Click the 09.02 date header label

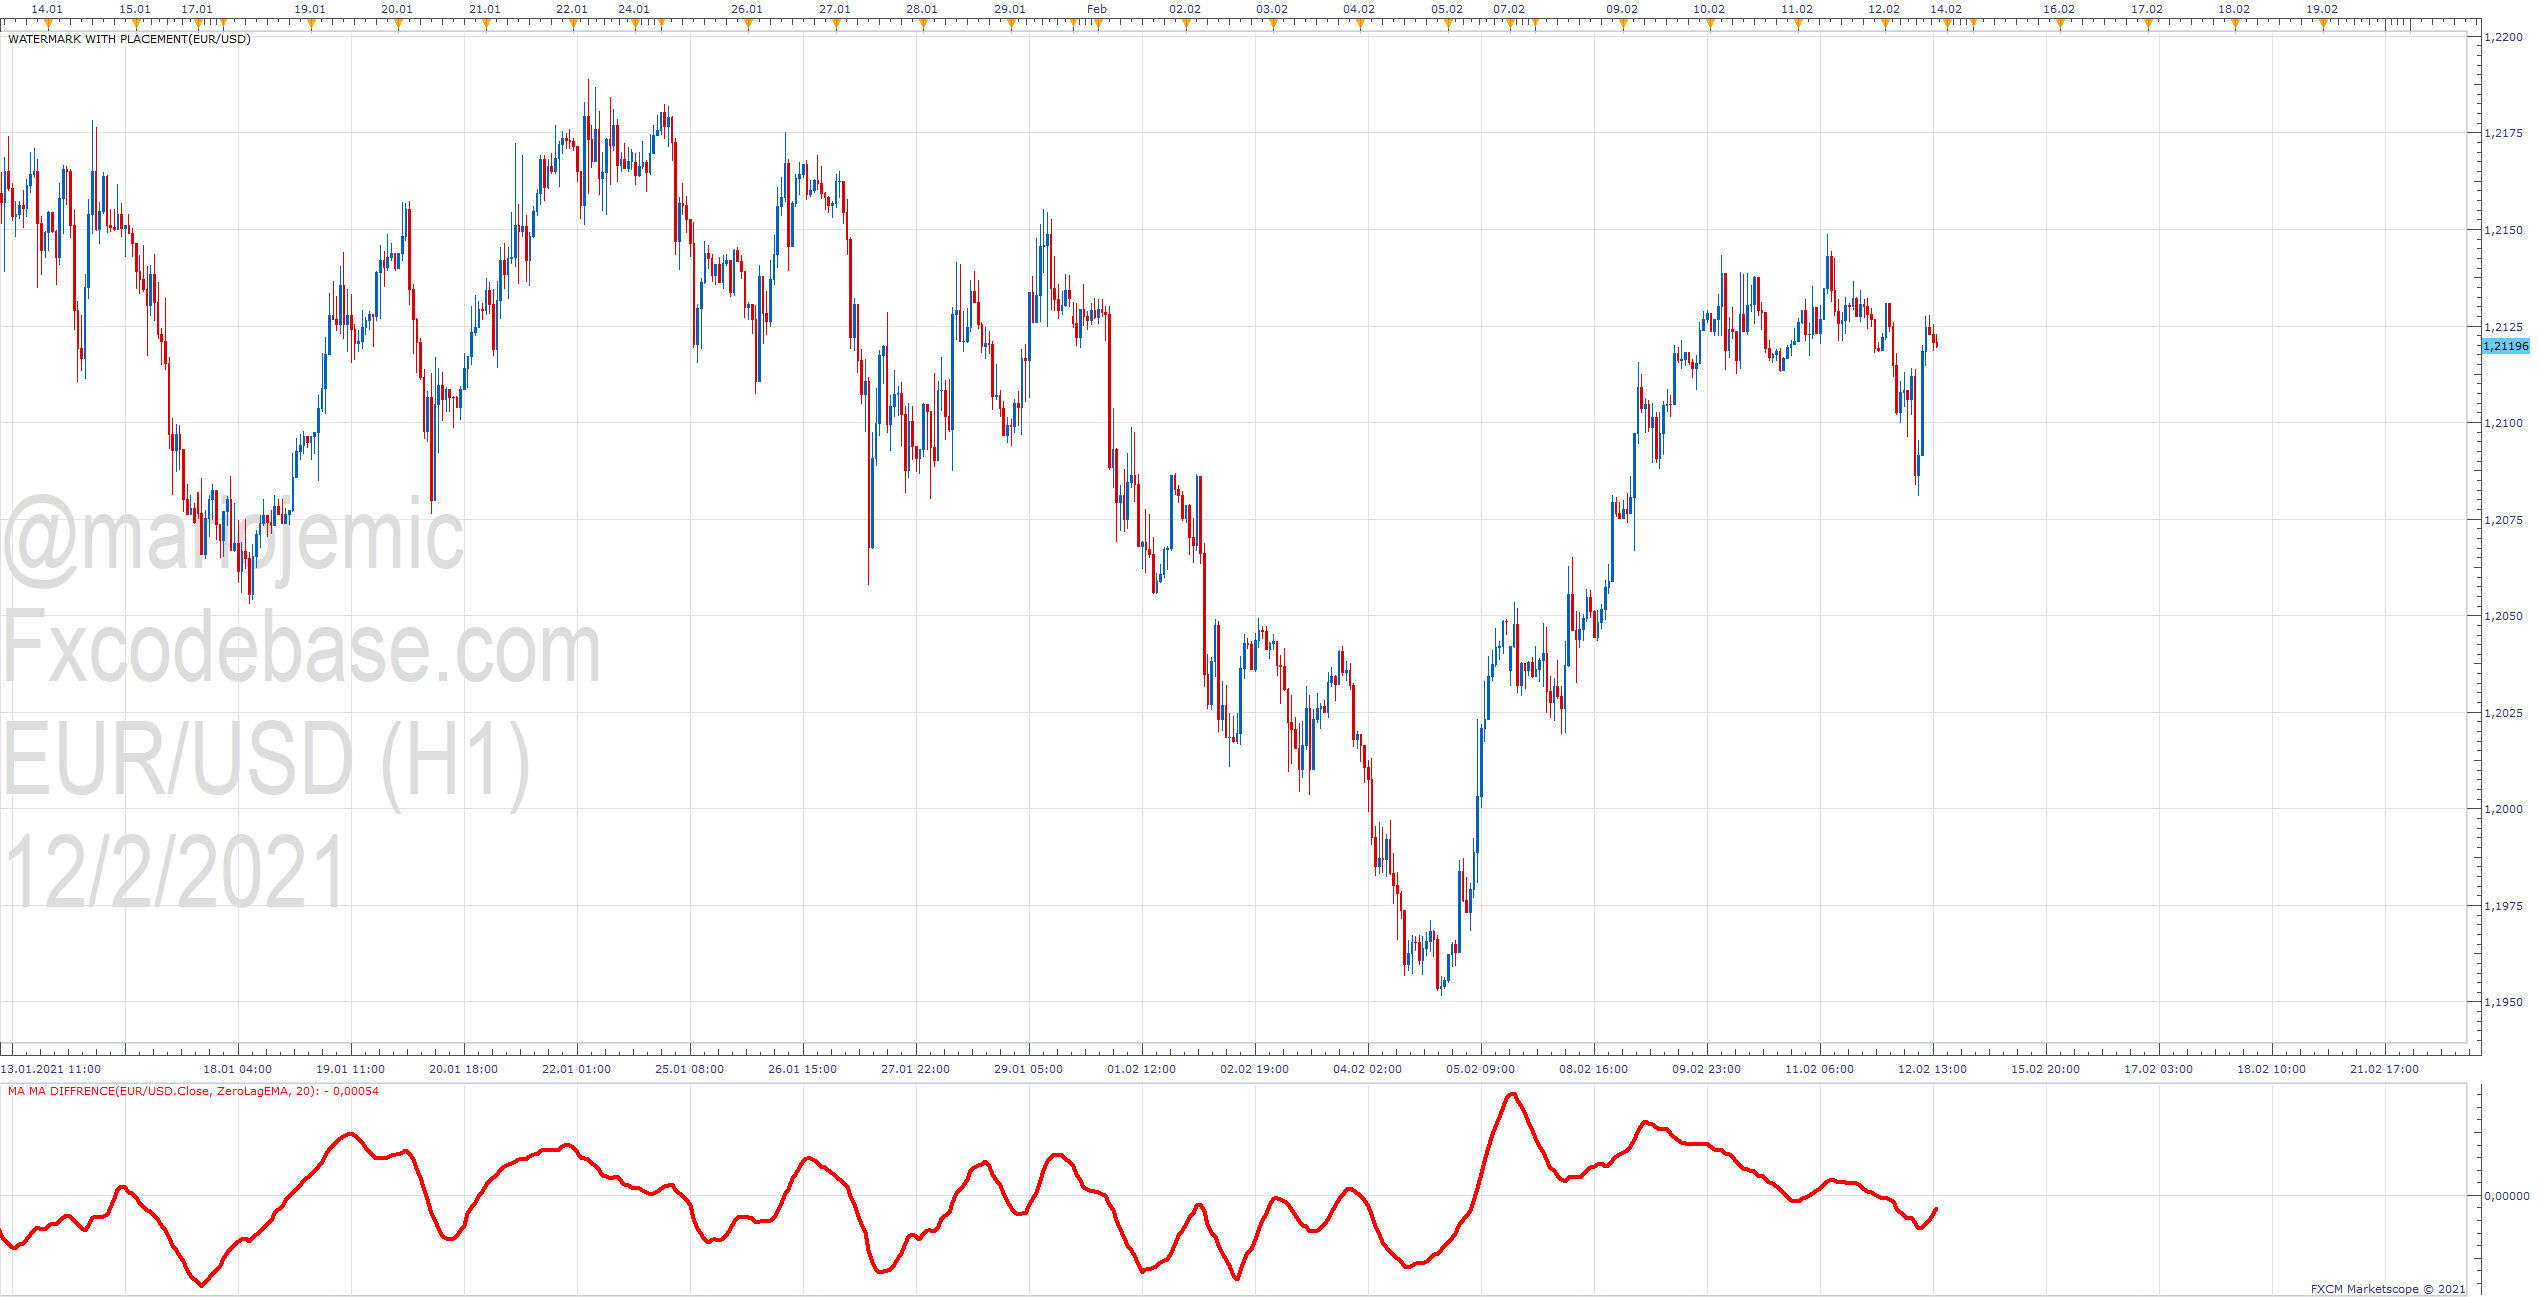[1622, 9]
